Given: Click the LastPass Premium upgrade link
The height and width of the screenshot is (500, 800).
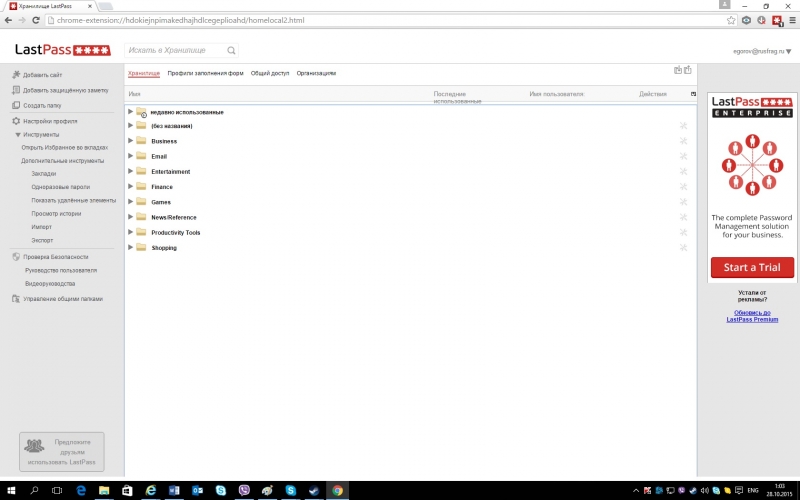Looking at the screenshot, I should [x=752, y=316].
